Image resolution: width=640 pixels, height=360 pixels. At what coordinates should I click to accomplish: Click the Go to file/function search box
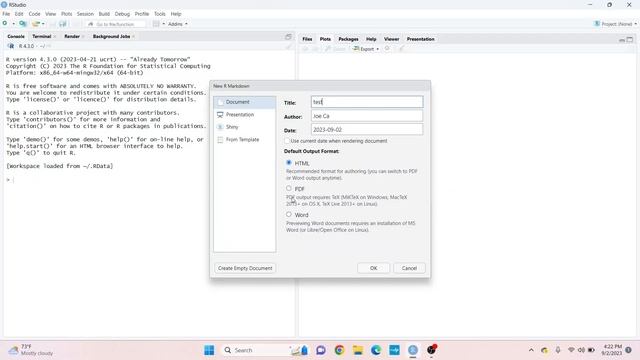(x=116, y=24)
